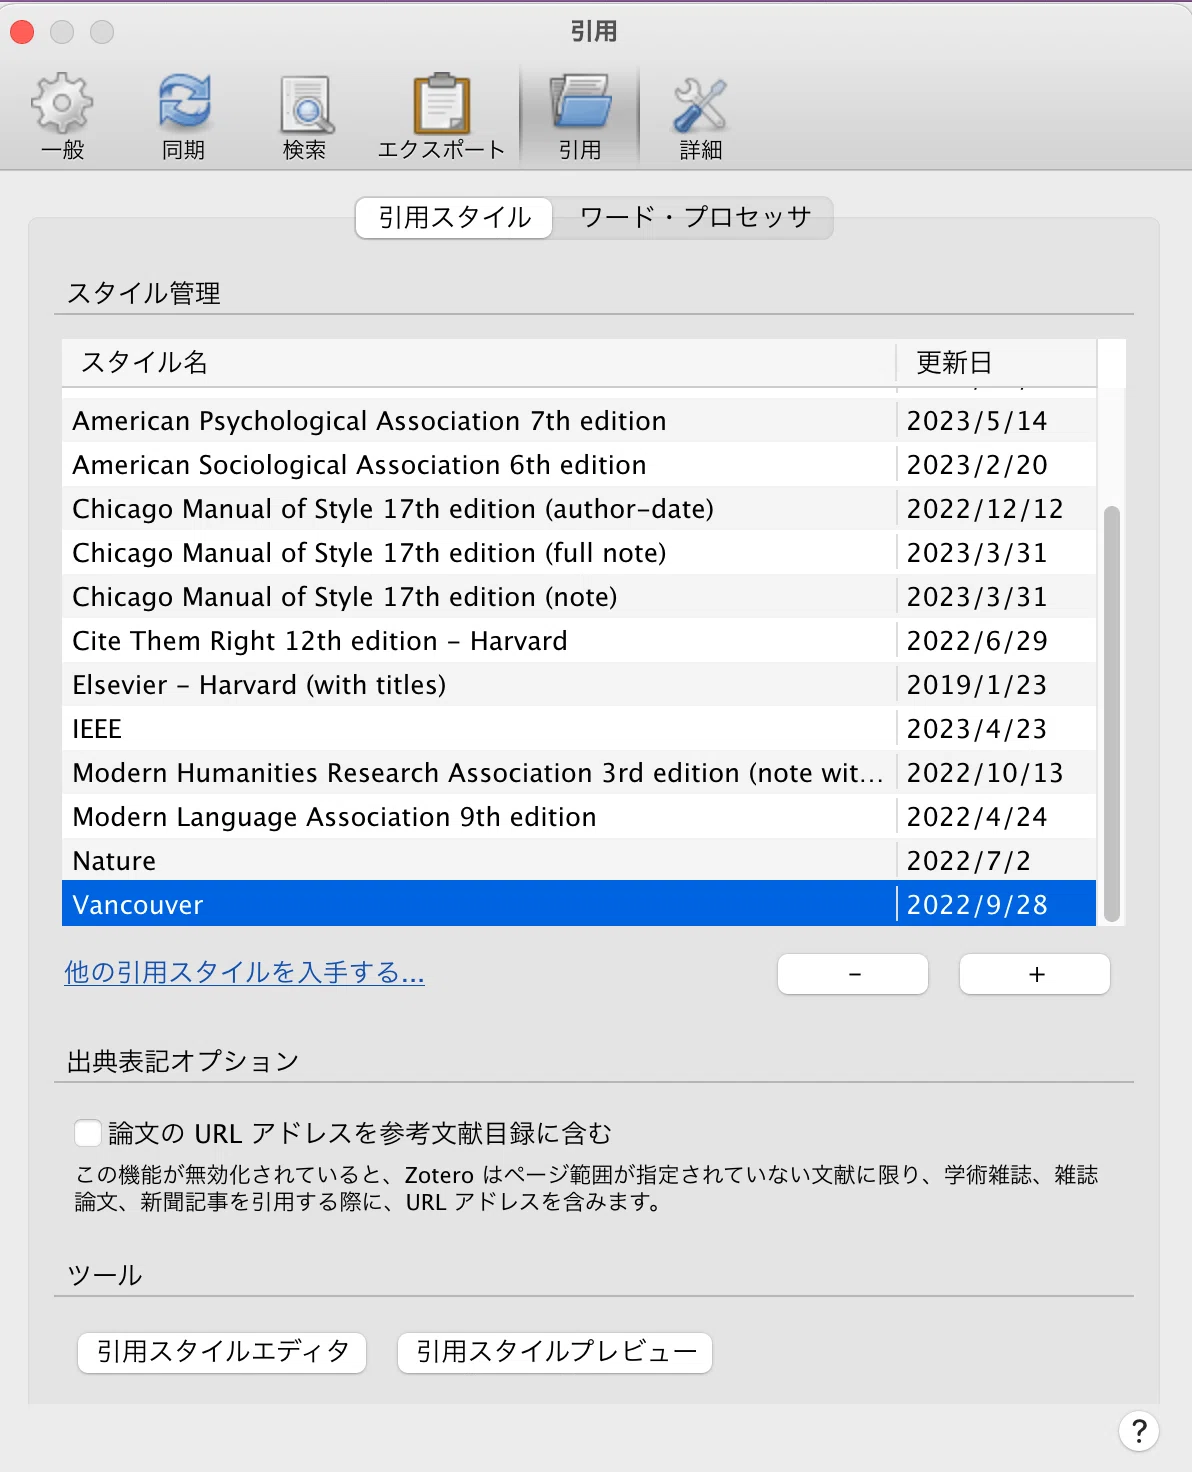Sort by the 更新日 column header
The height and width of the screenshot is (1472, 1192).
click(x=996, y=362)
